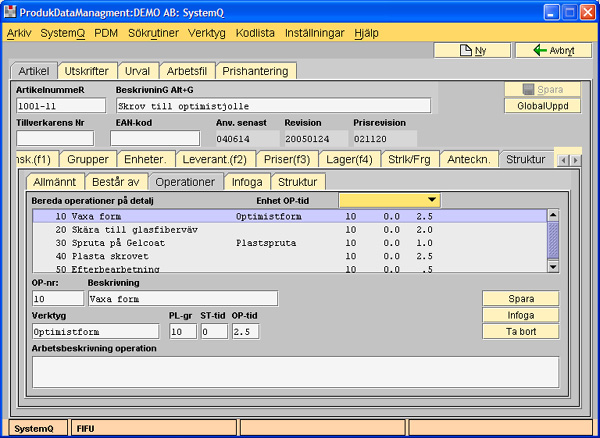Open the Strlk/Frg tab
This screenshot has width=600, height=438.
pos(409,160)
